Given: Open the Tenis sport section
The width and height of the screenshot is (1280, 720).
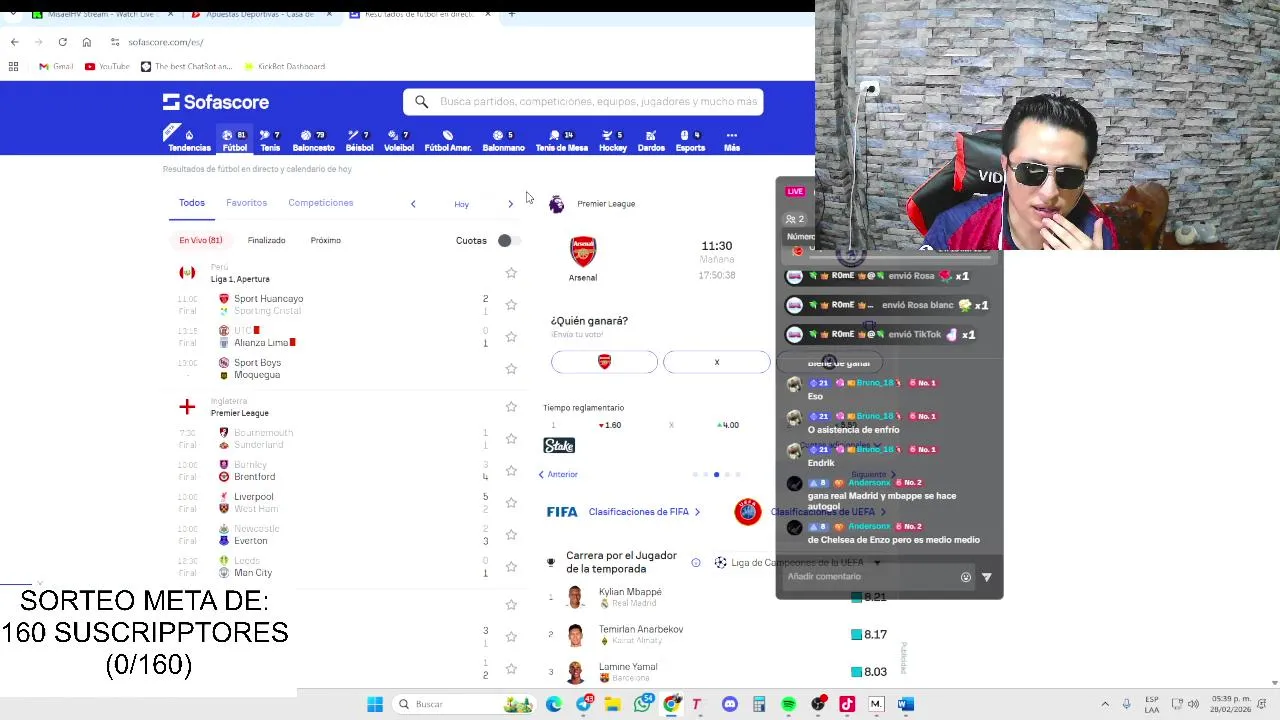Looking at the screenshot, I should pyautogui.click(x=270, y=140).
